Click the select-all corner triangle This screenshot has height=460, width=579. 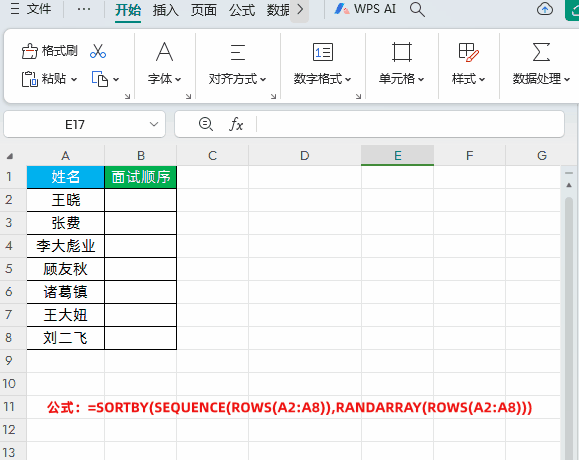tap(10, 156)
